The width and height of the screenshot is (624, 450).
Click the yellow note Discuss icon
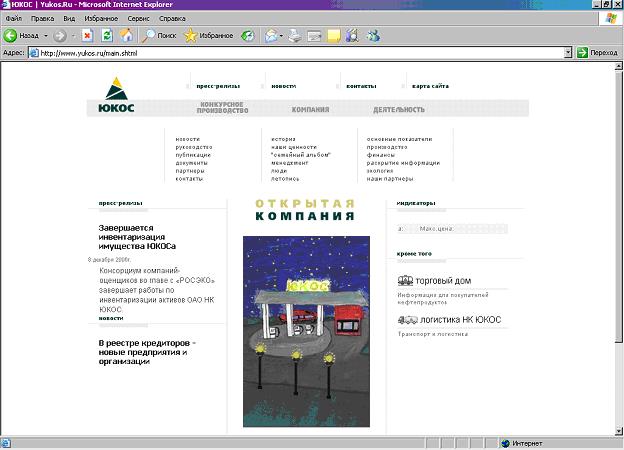point(333,36)
